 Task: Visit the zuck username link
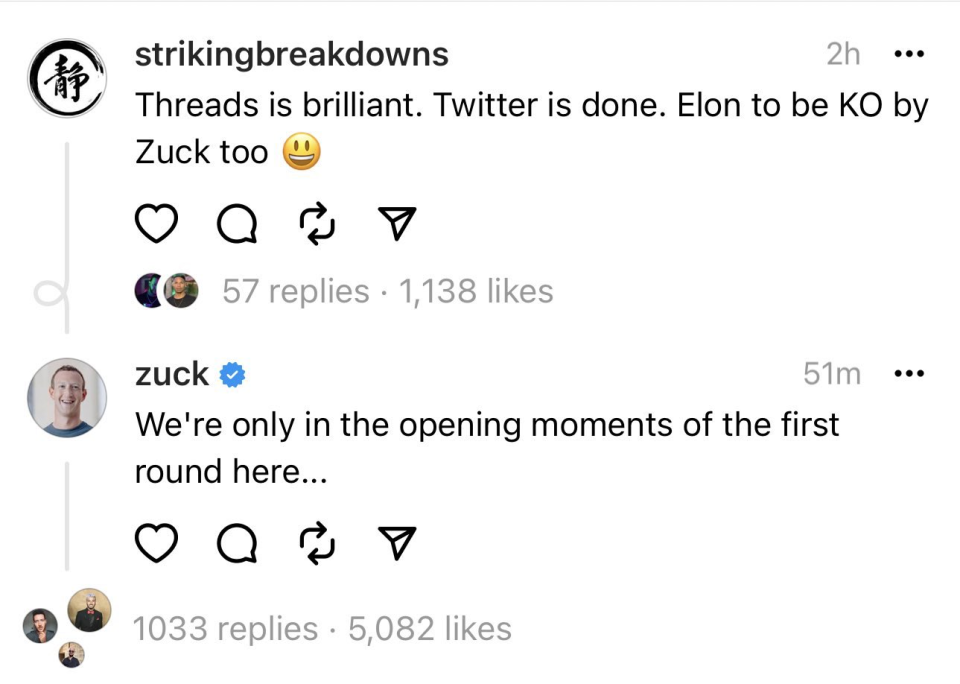[x=172, y=374]
